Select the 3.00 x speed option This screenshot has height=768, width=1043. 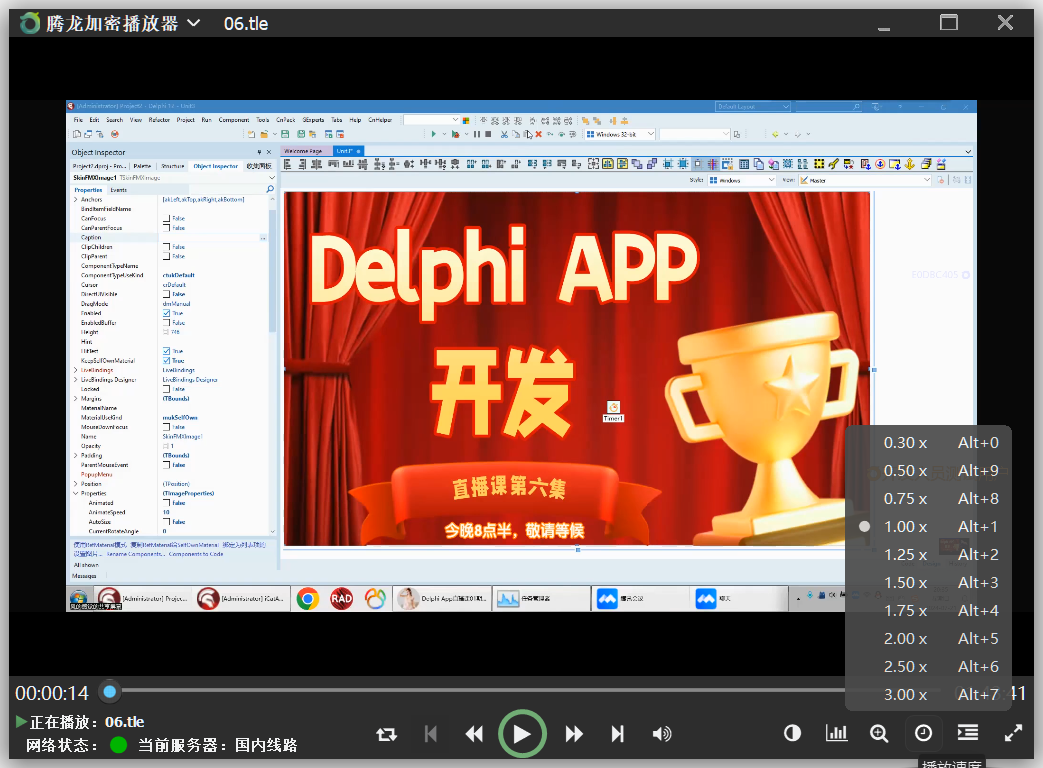coord(929,694)
